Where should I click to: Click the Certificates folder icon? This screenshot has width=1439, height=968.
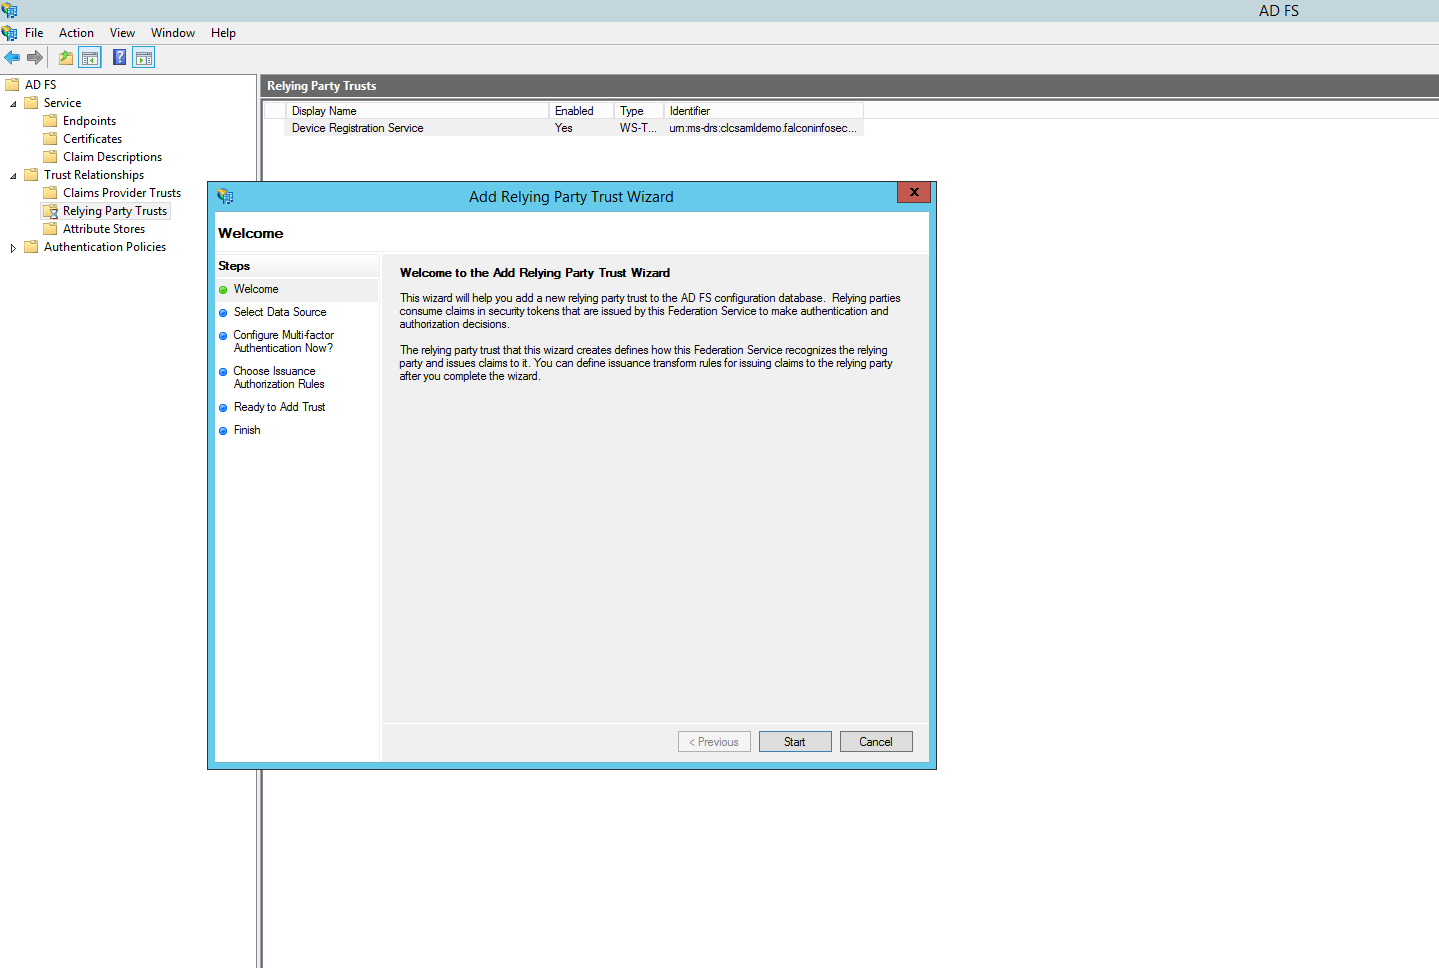click(50, 139)
